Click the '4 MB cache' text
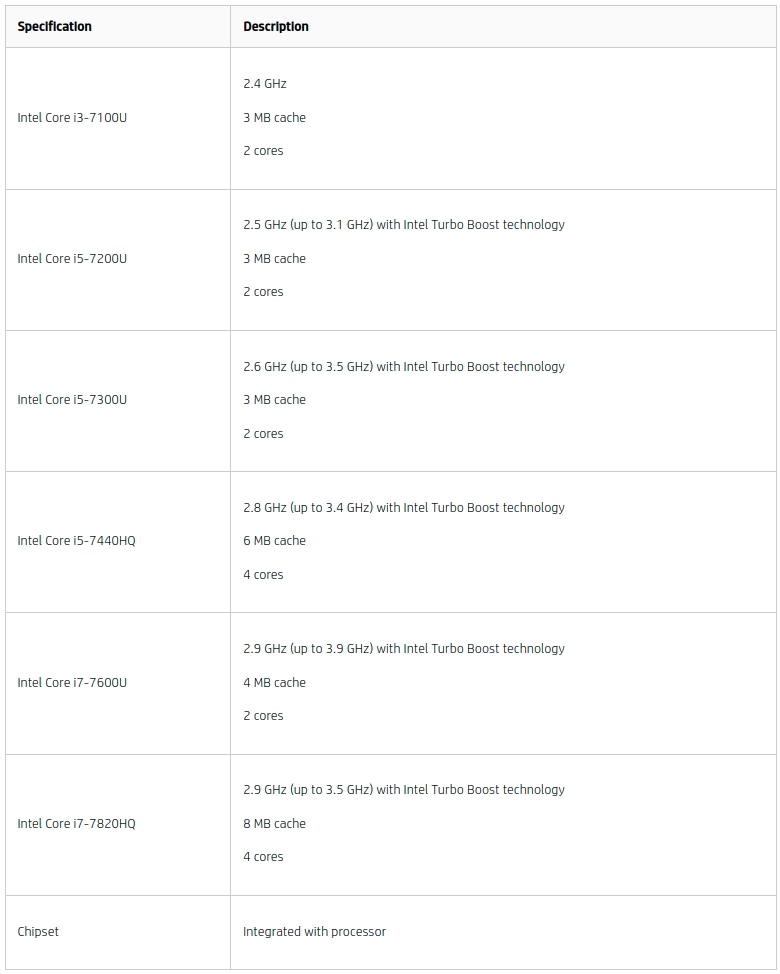The height and width of the screenshot is (974, 780). tap(274, 682)
